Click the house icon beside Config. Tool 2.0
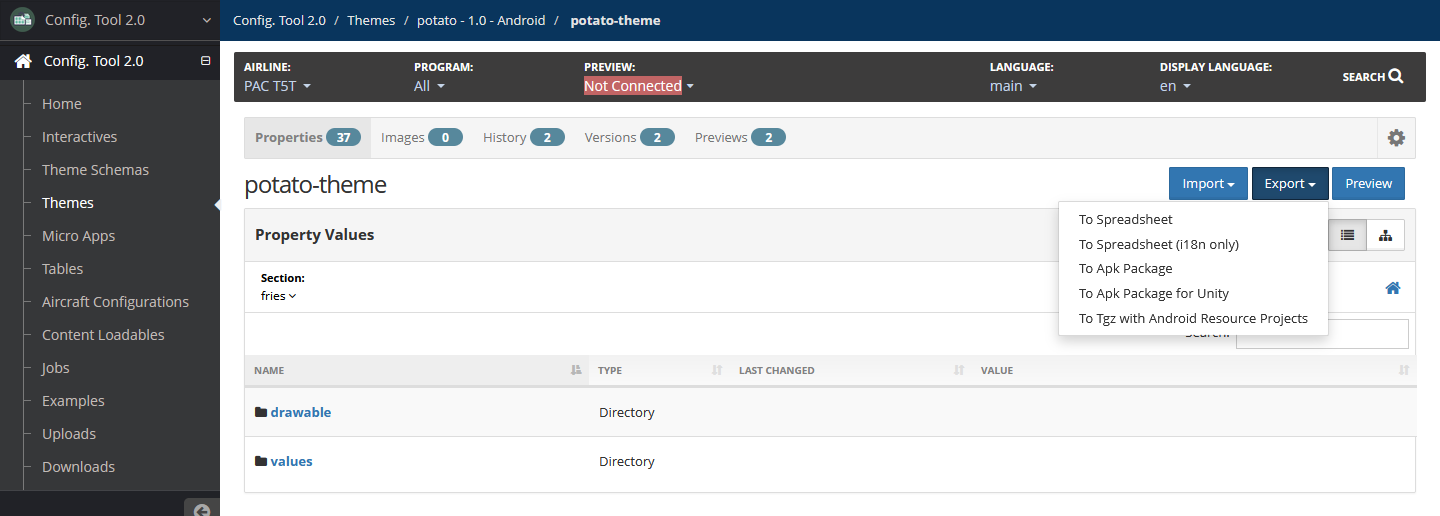This screenshot has width=1440, height=516. point(23,61)
